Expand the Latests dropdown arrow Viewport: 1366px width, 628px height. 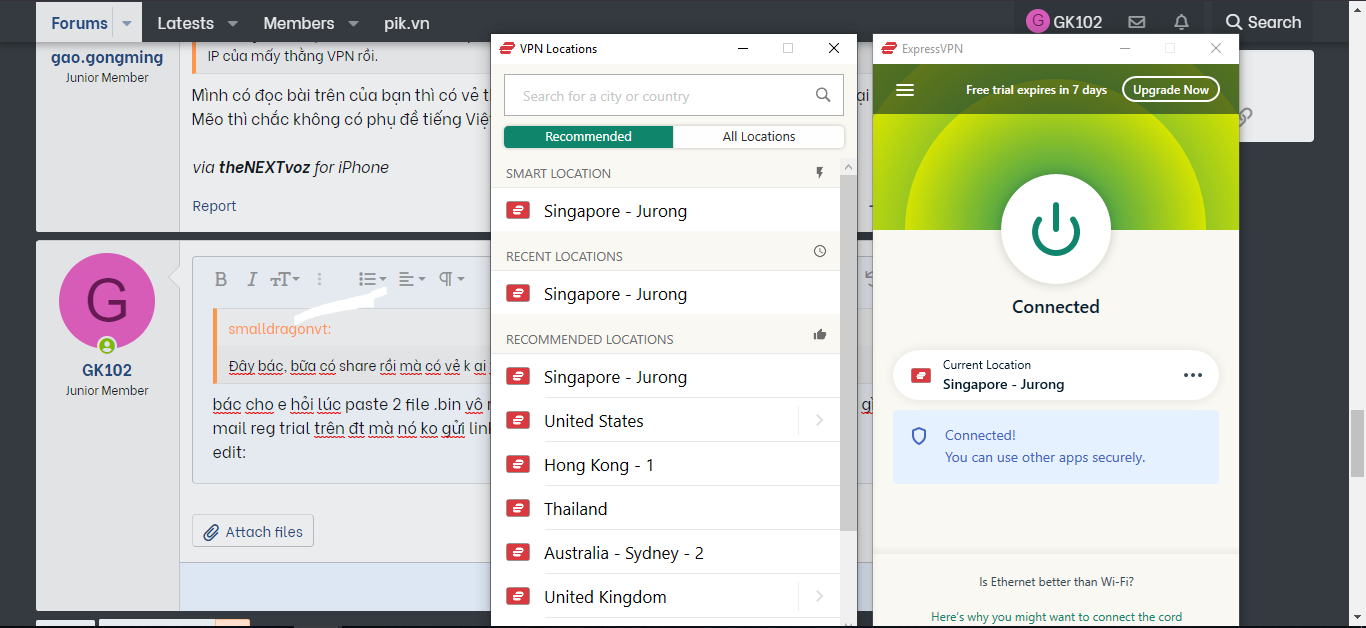[x=232, y=23]
